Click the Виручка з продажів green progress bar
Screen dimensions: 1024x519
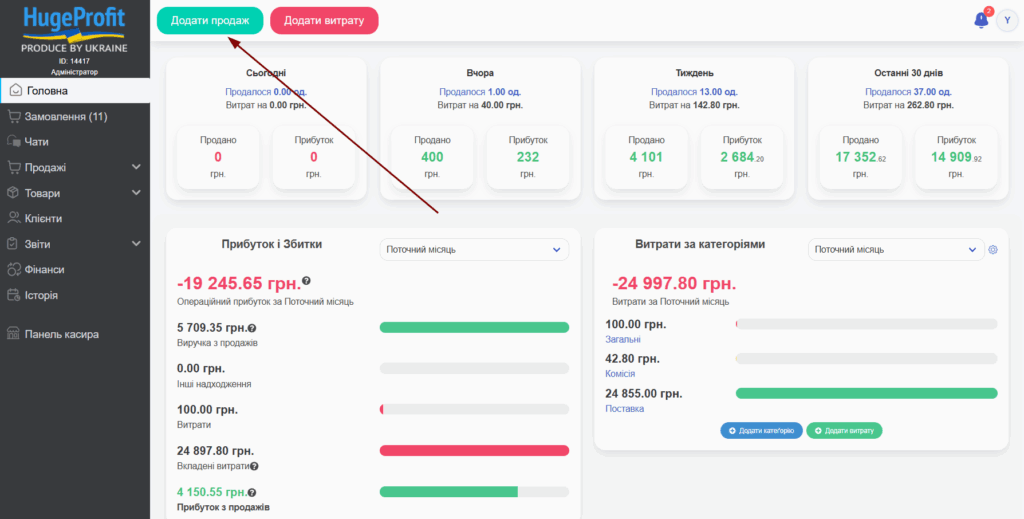(x=474, y=327)
